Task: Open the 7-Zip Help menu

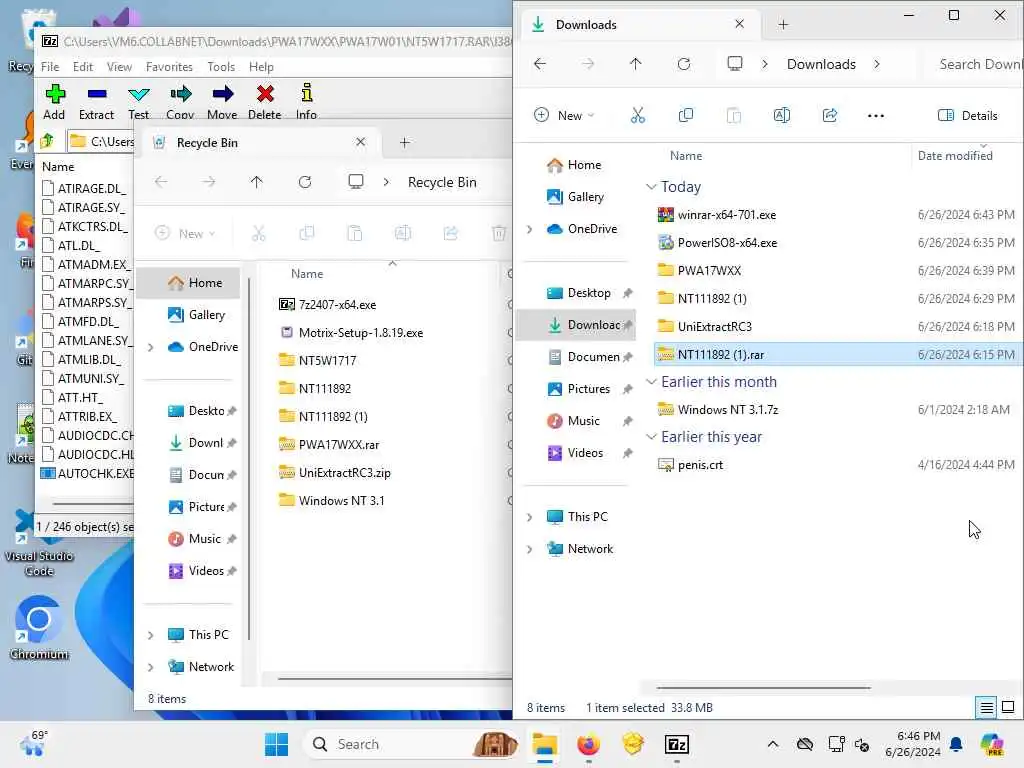Action: (261, 67)
